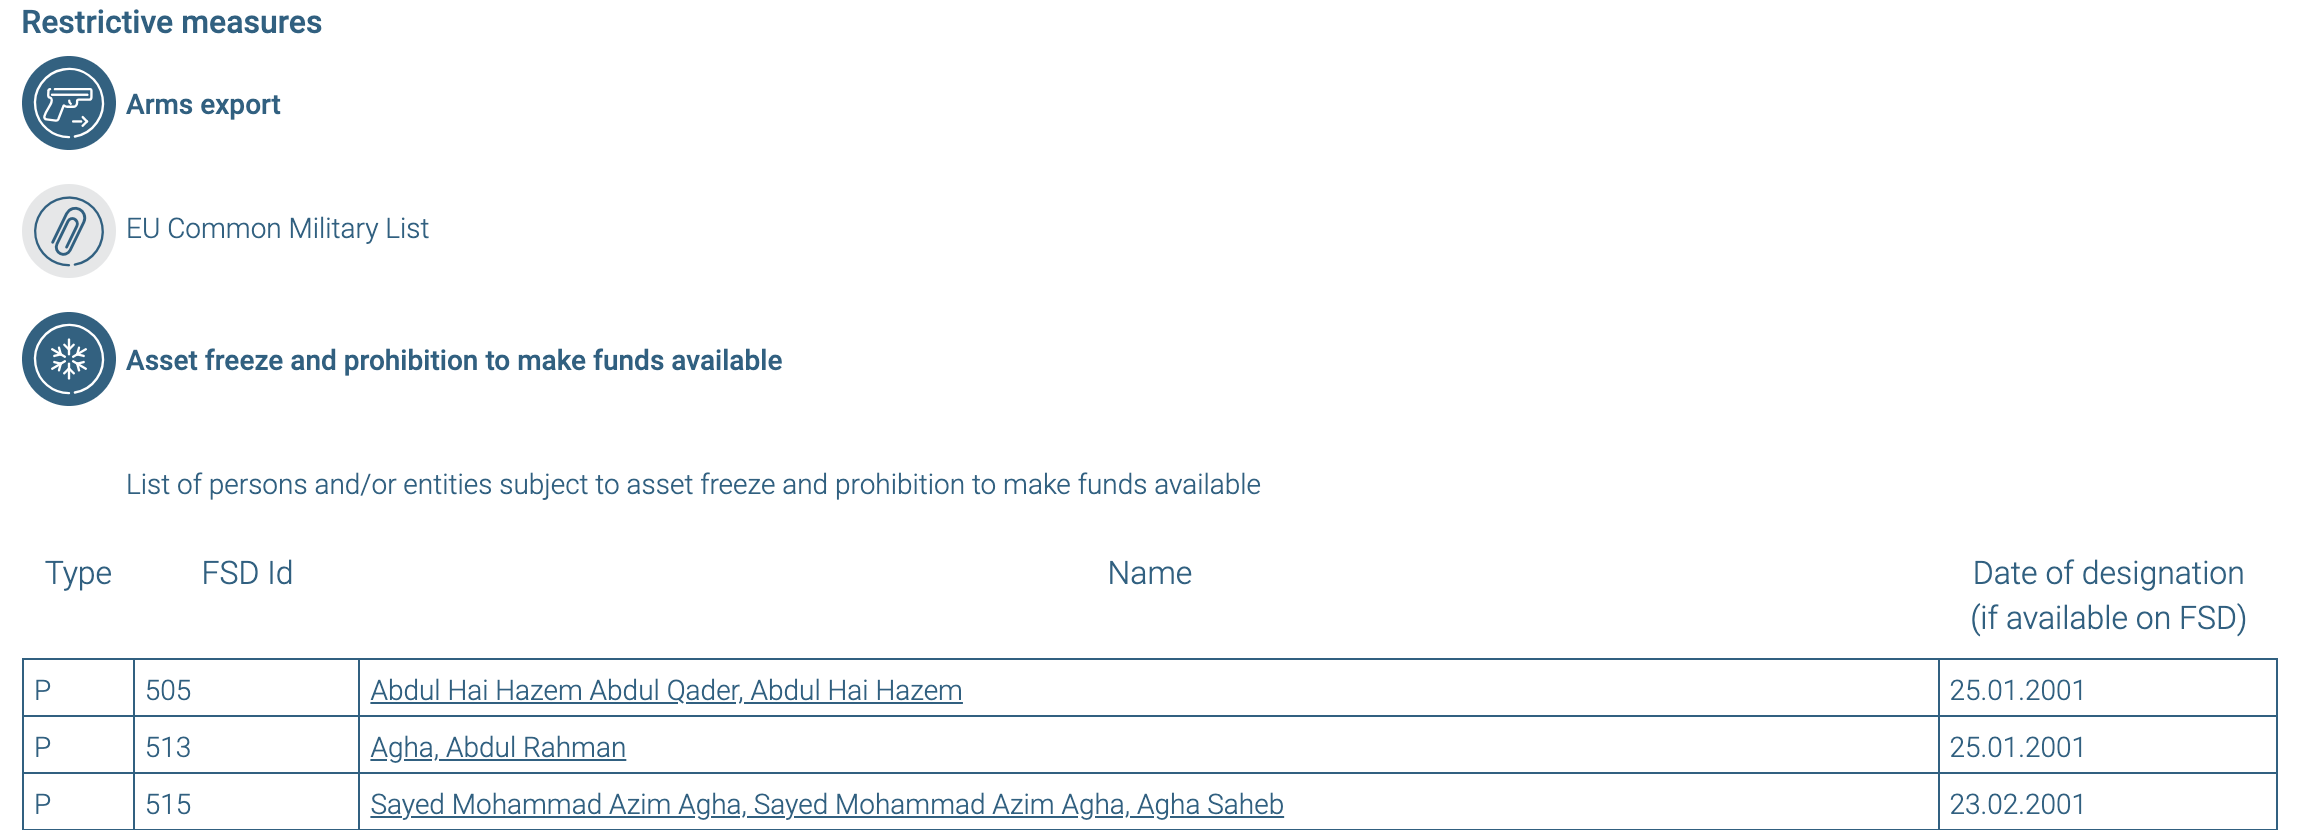Click the Date of designation column header
This screenshot has width=2298, height=830.
coord(2108,595)
